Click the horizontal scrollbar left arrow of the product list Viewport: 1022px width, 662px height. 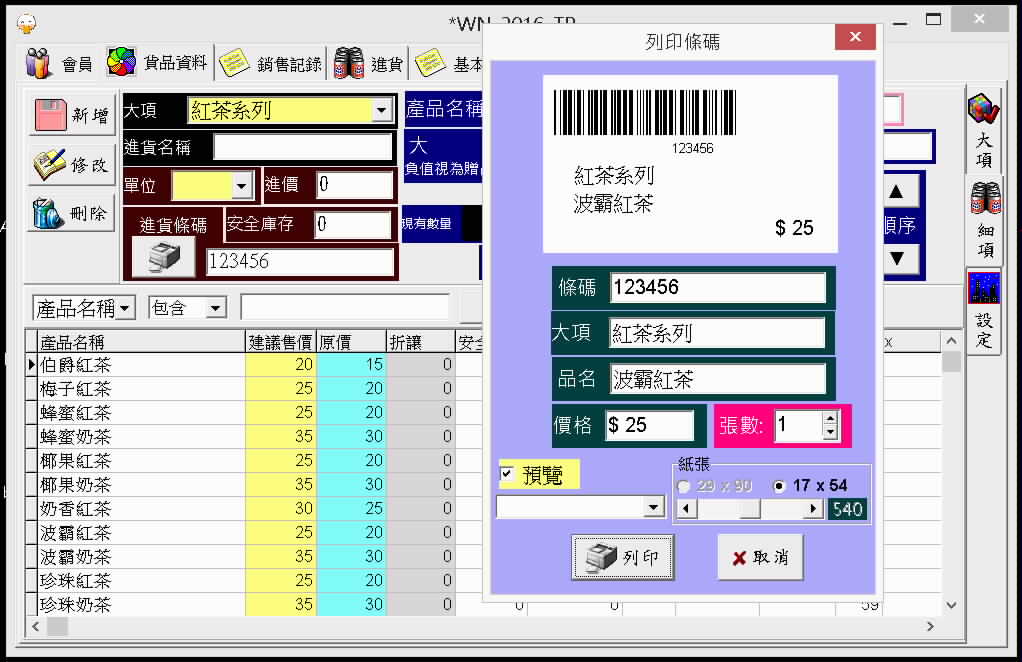pos(36,626)
